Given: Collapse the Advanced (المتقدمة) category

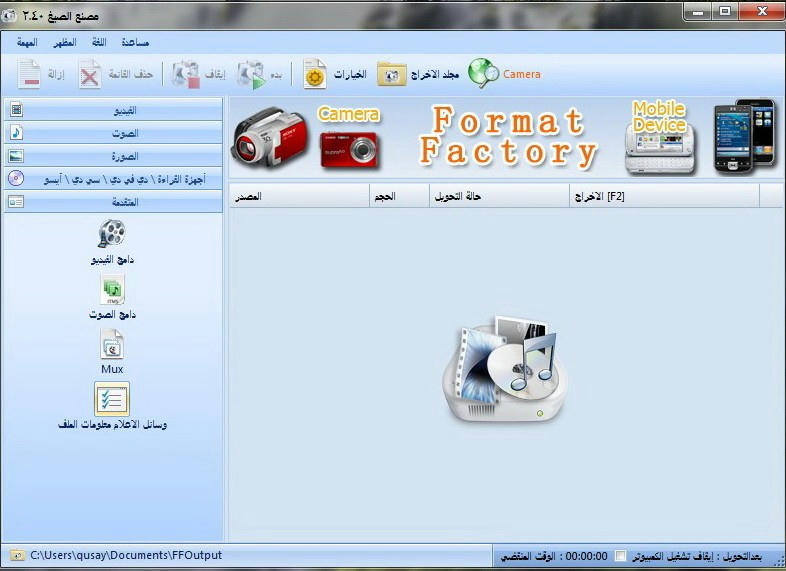Looking at the screenshot, I should (x=113, y=202).
